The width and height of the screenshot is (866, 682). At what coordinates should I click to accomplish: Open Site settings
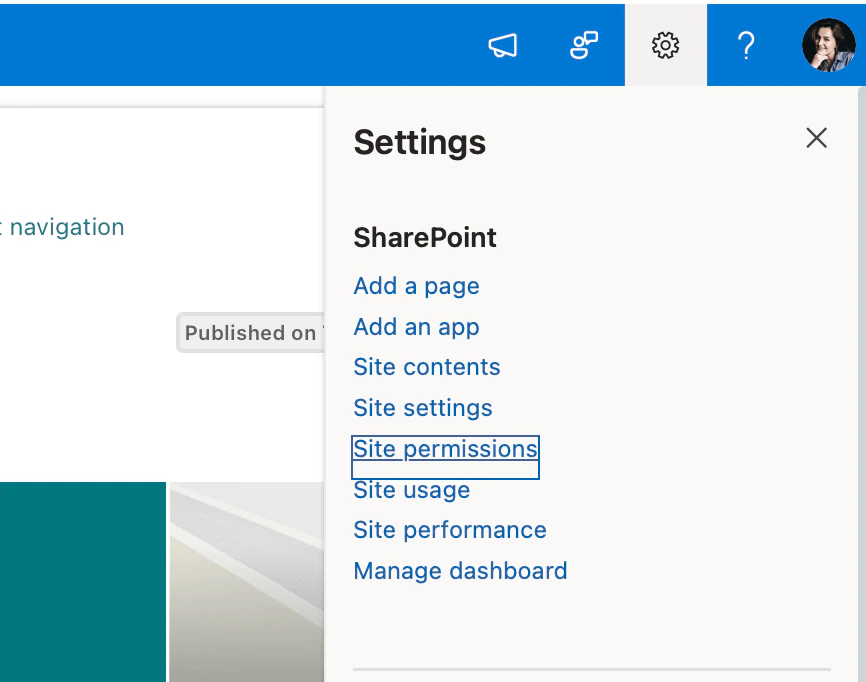tap(423, 408)
